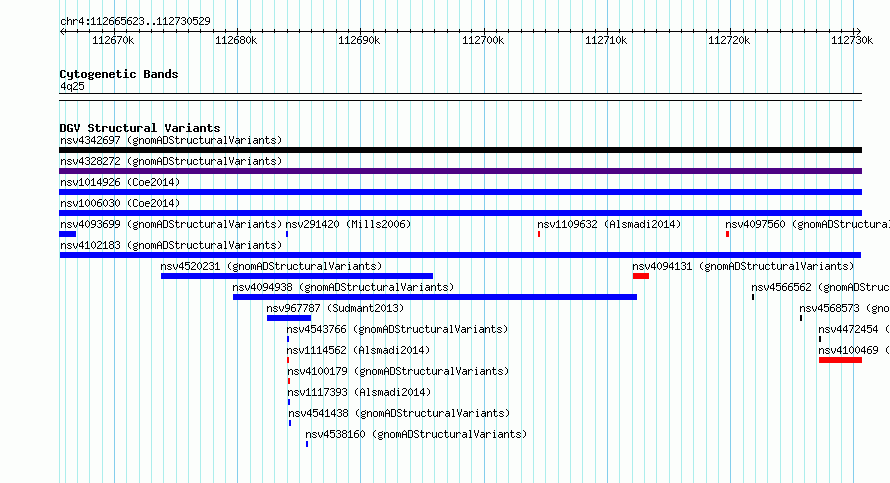890x483 pixels.
Task: Click the nsv291420 Mills2006 variant marker
Action: tap(287, 234)
